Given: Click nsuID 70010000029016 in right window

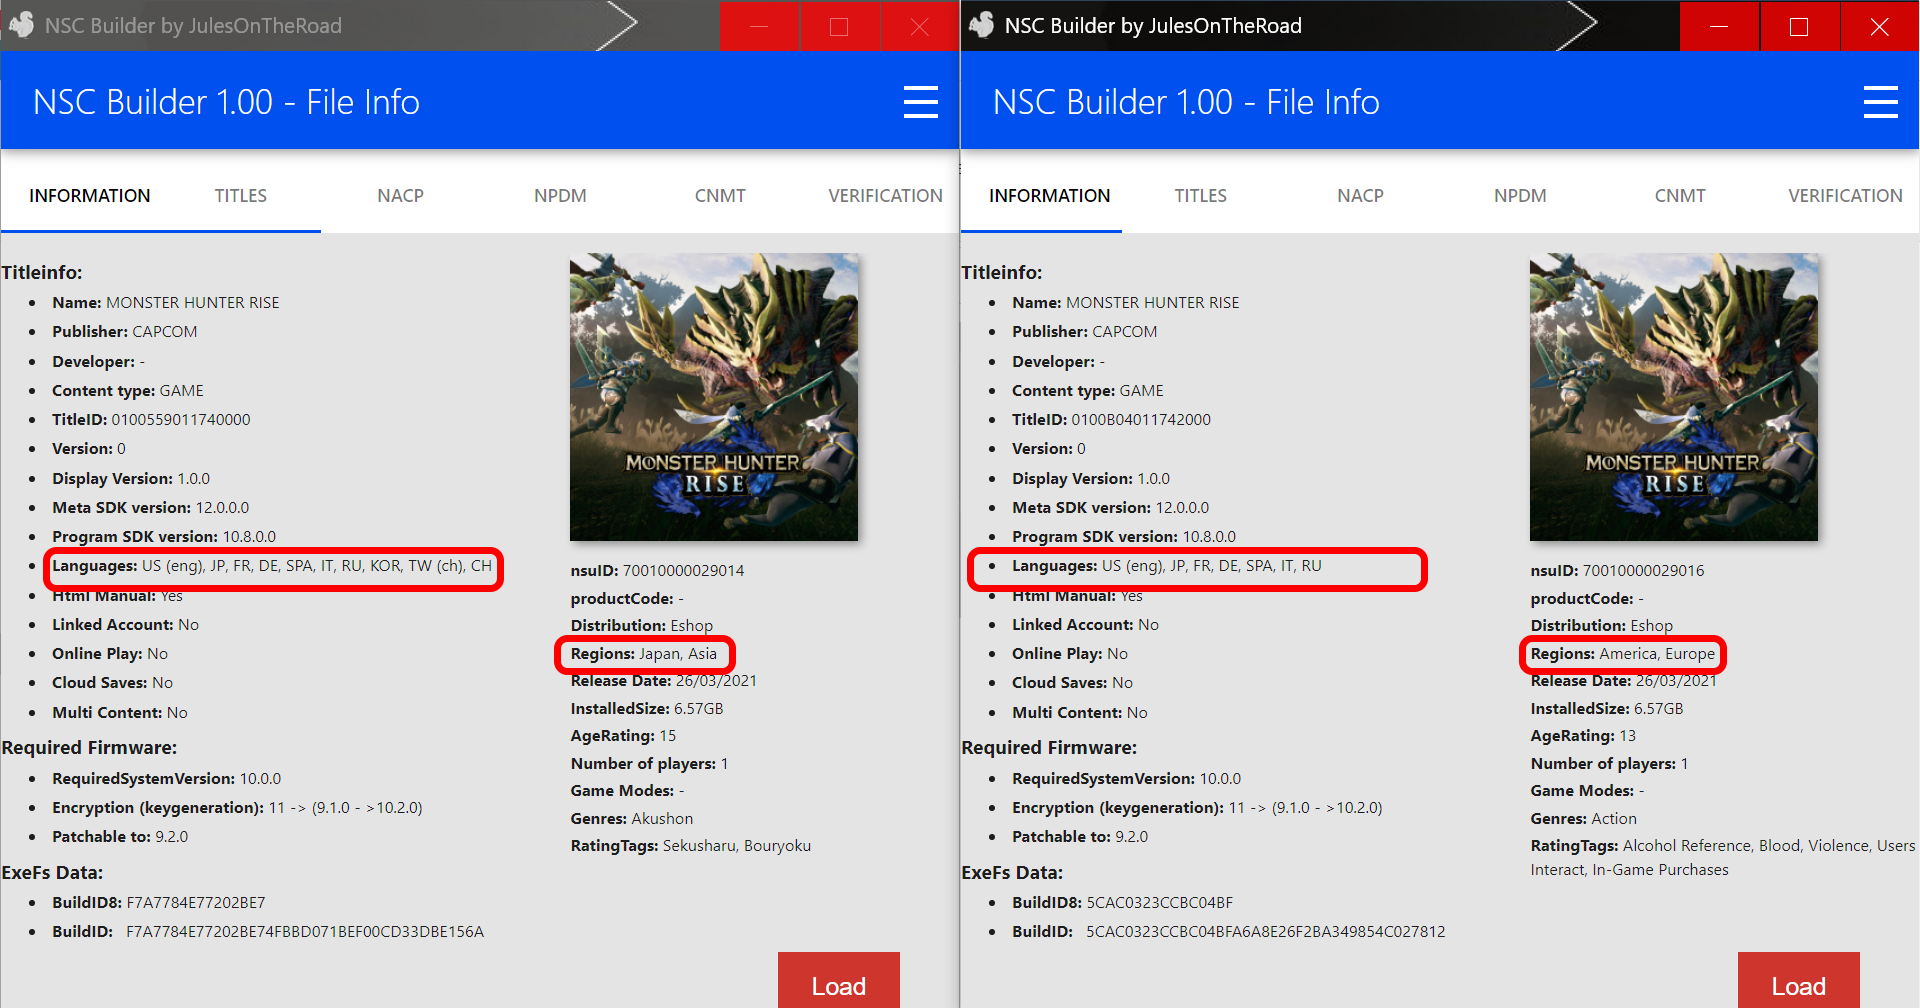Looking at the screenshot, I should point(1618,571).
